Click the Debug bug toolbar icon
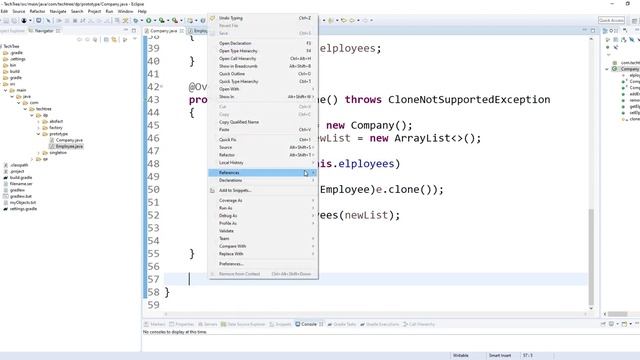The height and width of the screenshot is (360, 640). point(136,20)
